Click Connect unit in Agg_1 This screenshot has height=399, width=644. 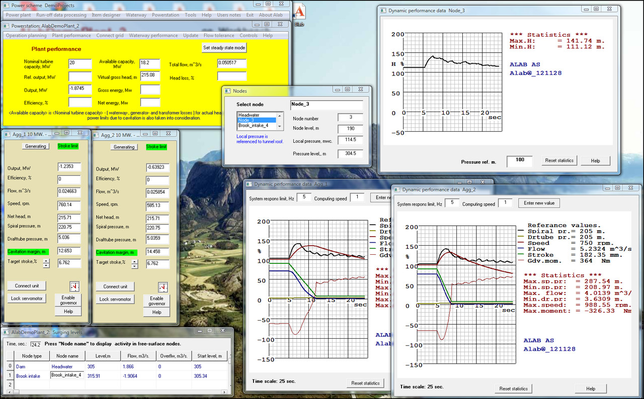pyautogui.click(x=27, y=286)
